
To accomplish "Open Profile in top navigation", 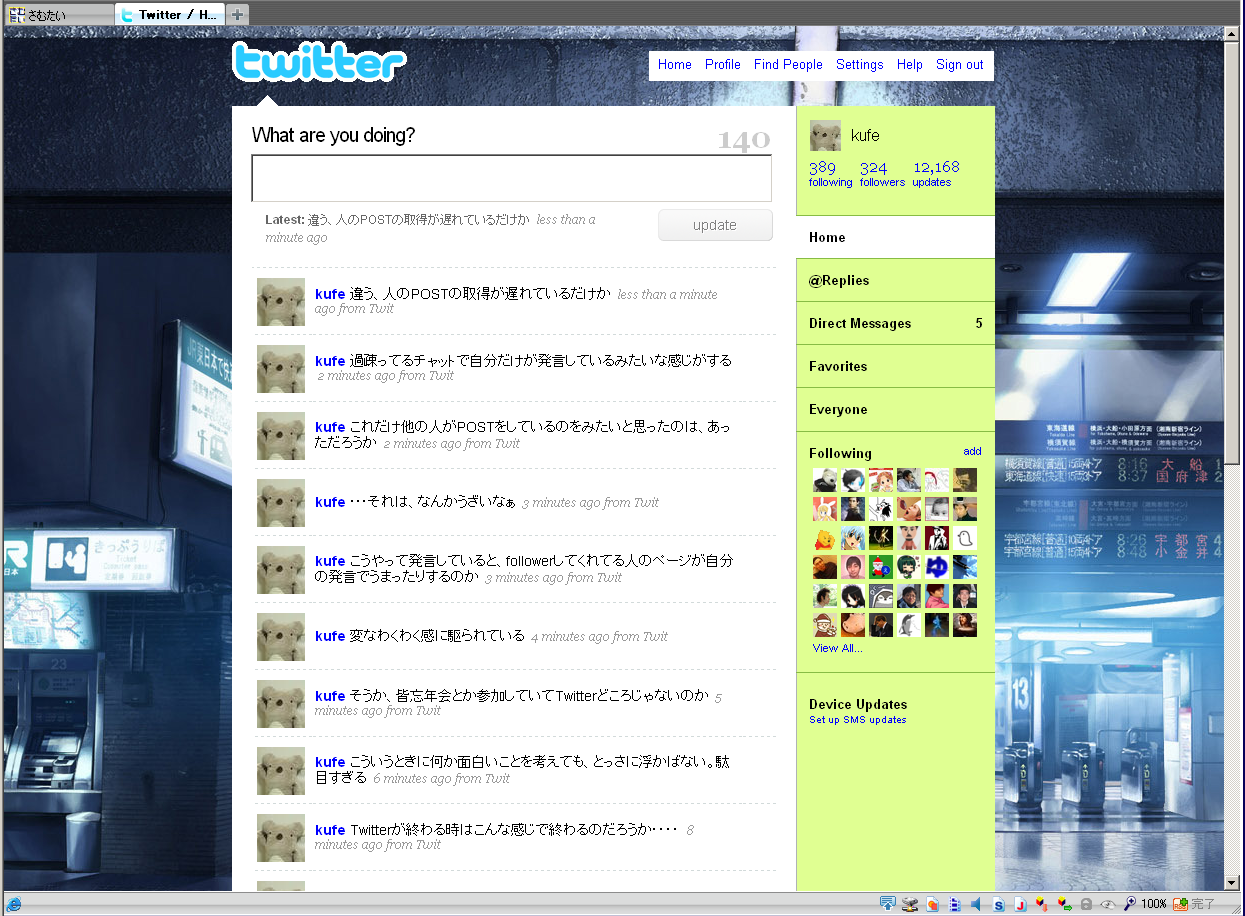I will pyautogui.click(x=723, y=64).
